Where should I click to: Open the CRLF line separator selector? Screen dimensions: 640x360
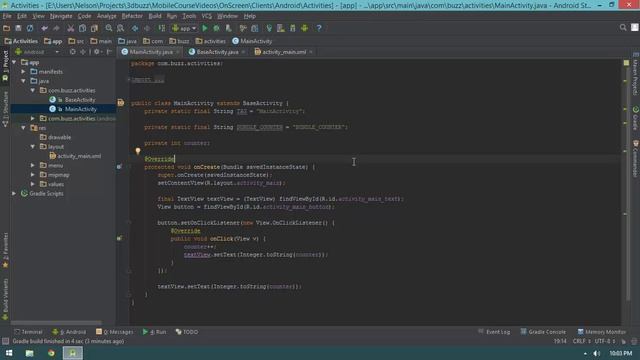click(x=582, y=341)
